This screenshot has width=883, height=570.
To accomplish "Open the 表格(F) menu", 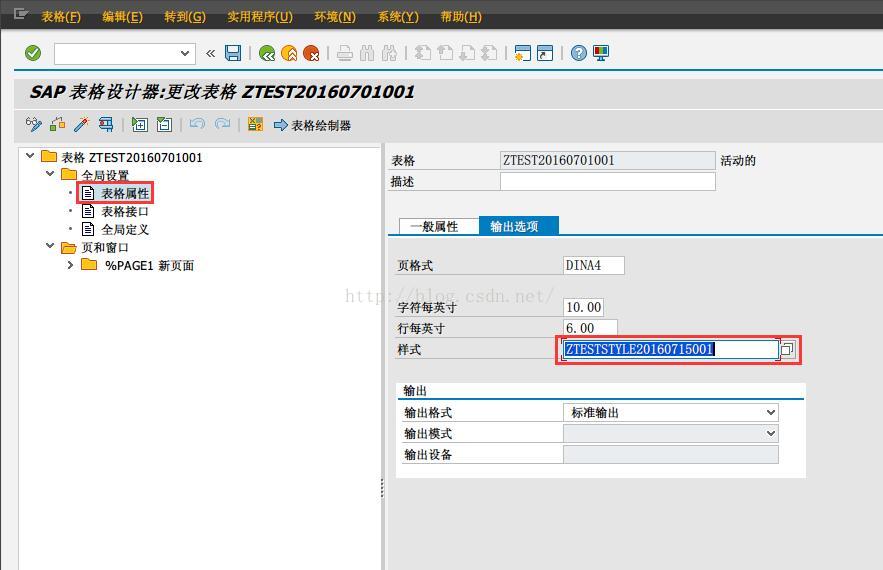I will click(61, 17).
